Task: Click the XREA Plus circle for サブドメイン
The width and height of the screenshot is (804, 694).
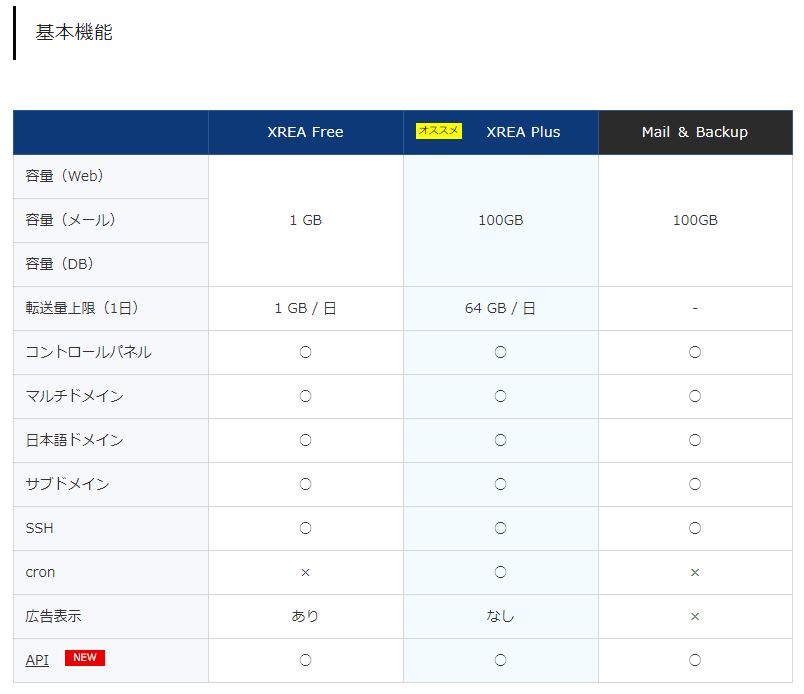Action: tap(500, 485)
